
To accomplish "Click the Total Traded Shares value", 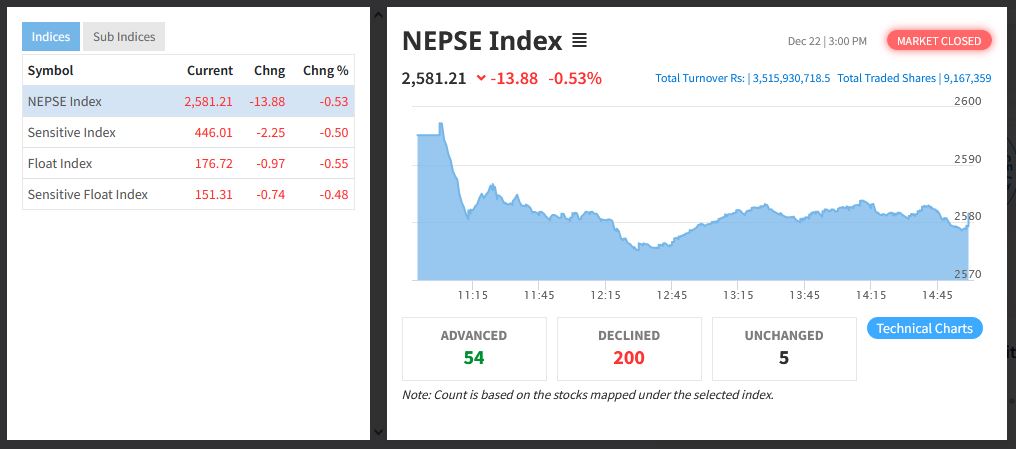I will (966, 78).
